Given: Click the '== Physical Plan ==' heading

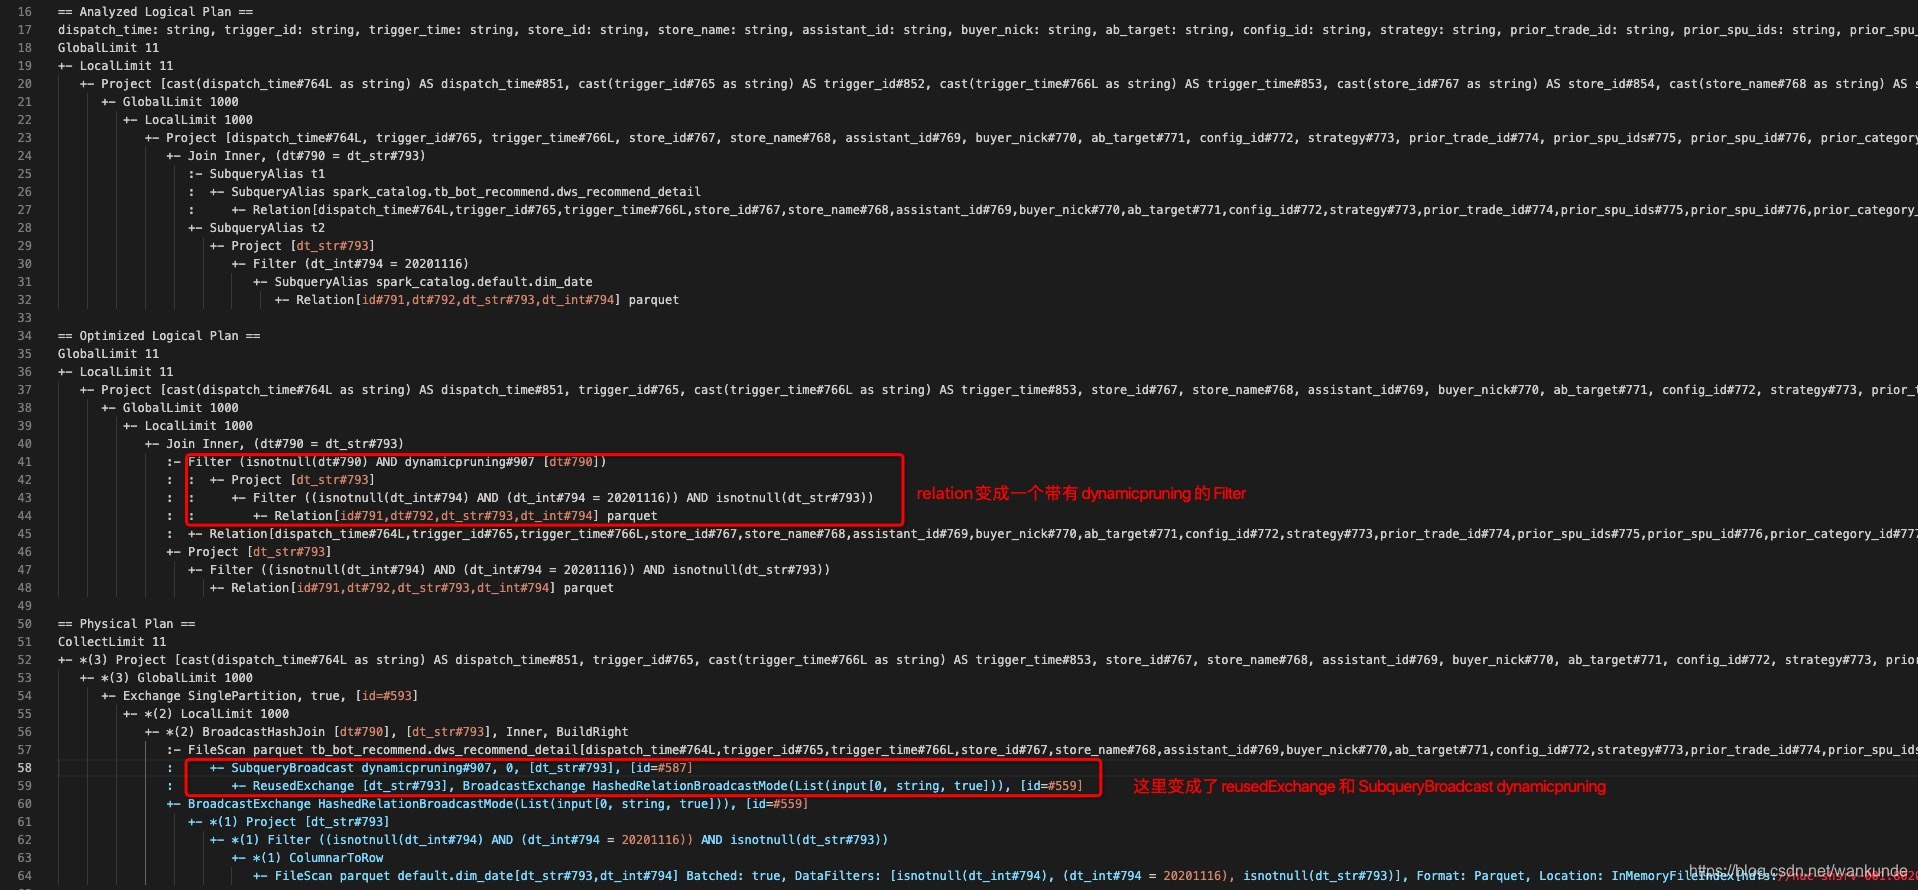Looking at the screenshot, I should click(126, 624).
